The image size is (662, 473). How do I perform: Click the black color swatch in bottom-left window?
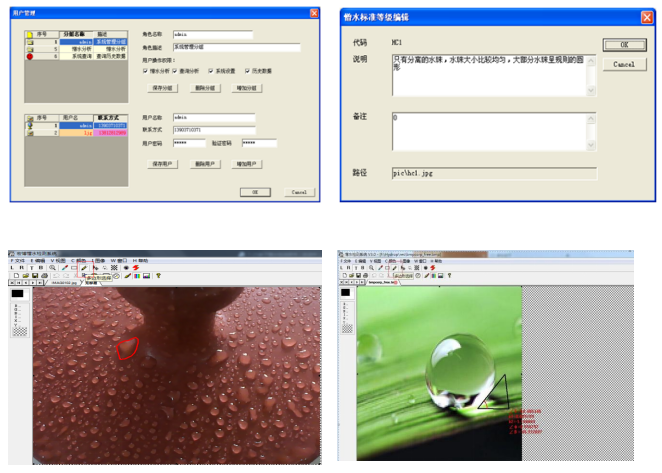pyautogui.click(x=17, y=294)
